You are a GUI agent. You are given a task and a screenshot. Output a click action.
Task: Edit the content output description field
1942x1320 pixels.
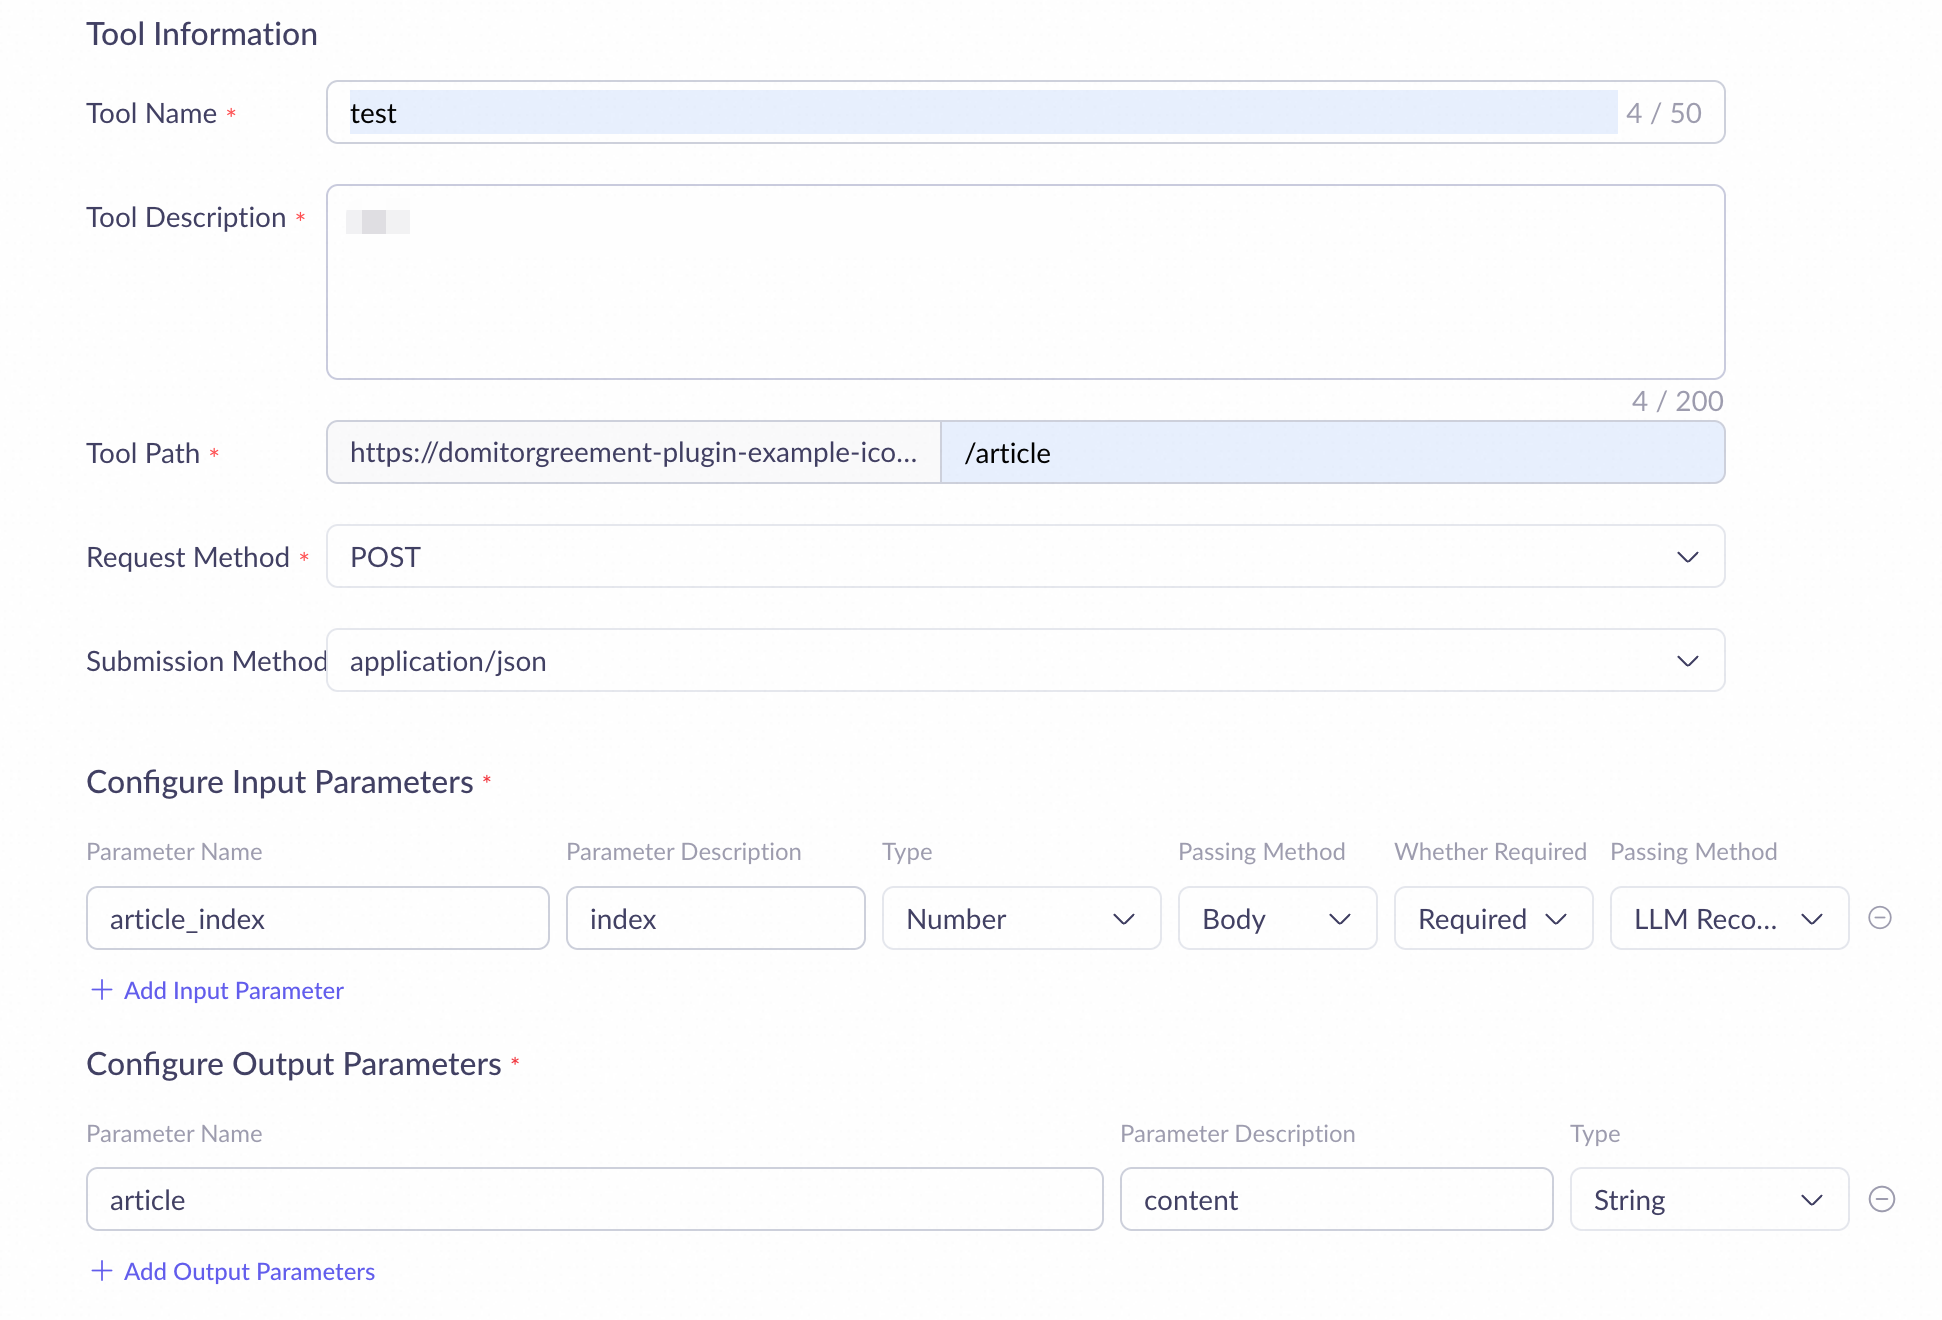coord(1335,1200)
